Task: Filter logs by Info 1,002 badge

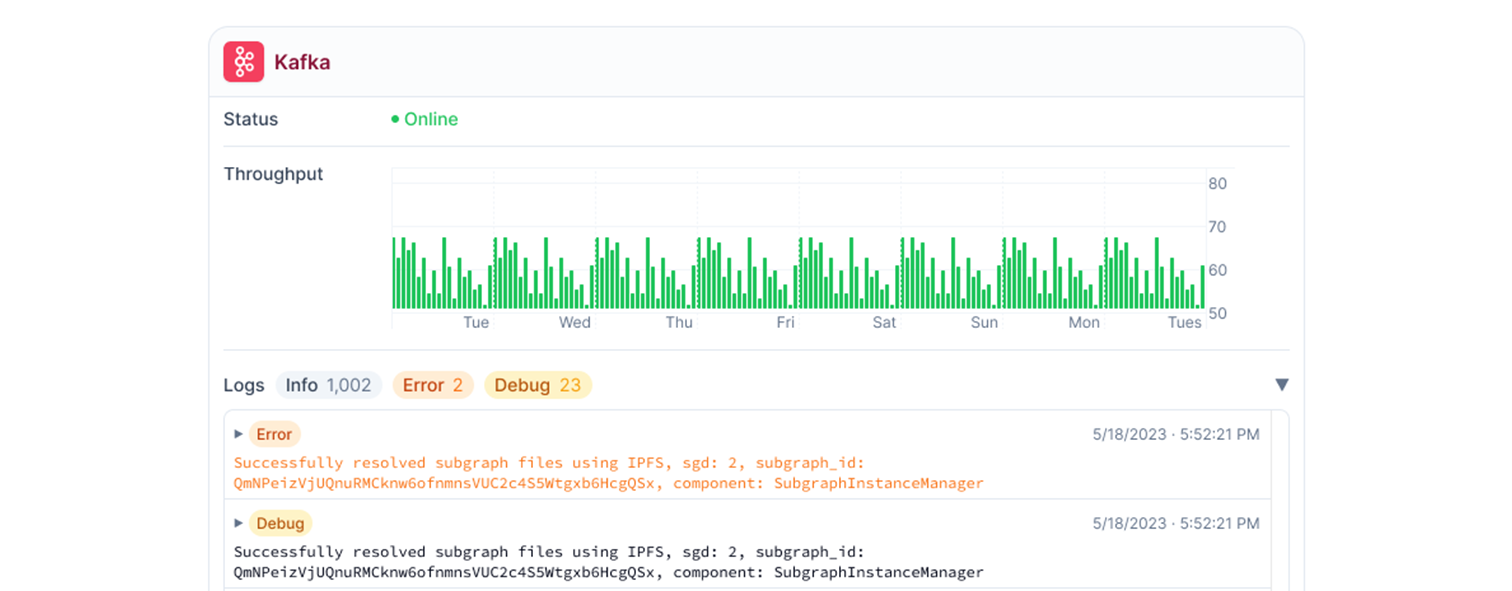Action: pyautogui.click(x=328, y=385)
